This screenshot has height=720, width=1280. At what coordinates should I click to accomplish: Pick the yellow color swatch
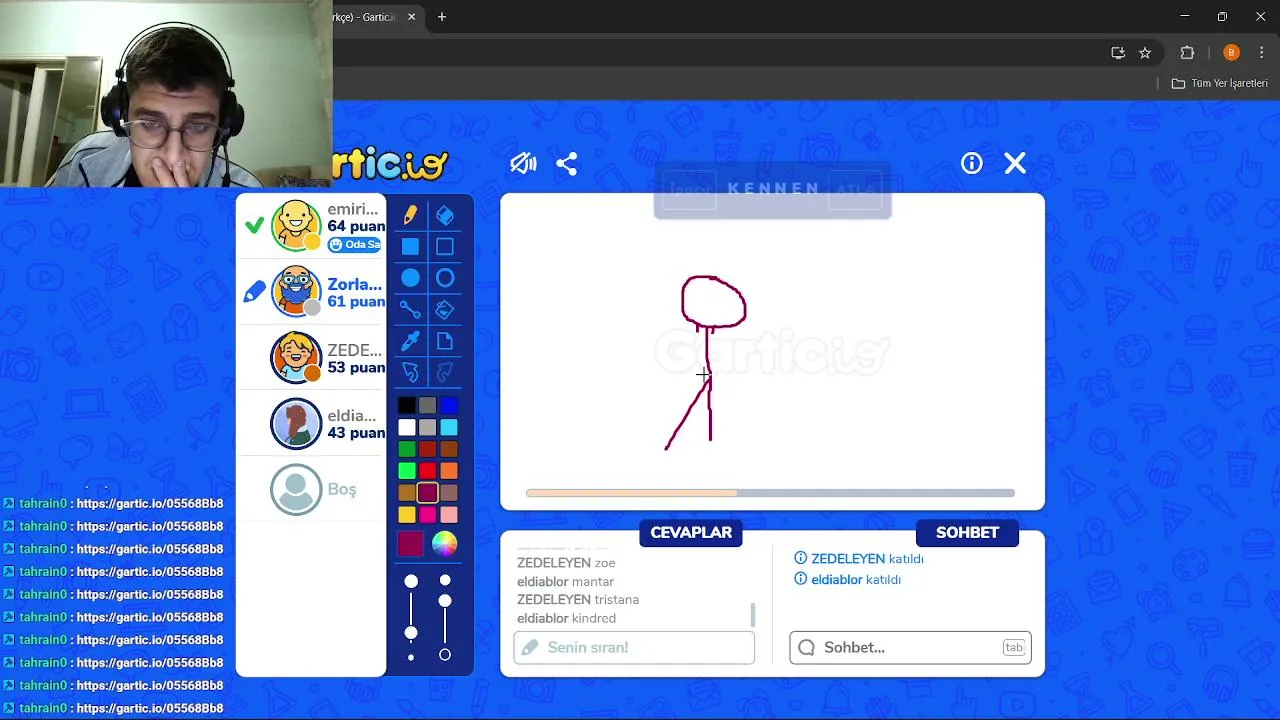click(x=406, y=514)
